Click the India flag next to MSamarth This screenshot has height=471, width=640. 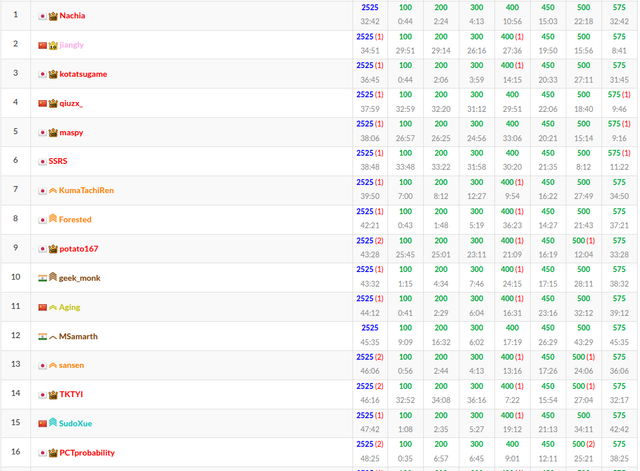click(x=42, y=336)
